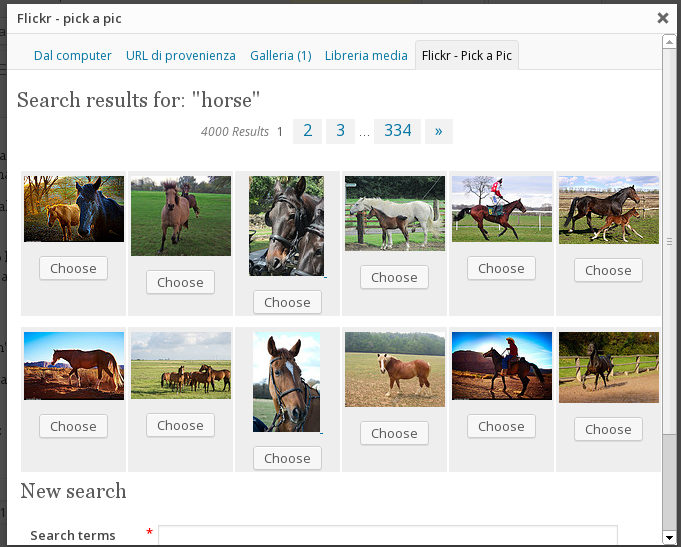The width and height of the screenshot is (681, 547).
Task: Click the "Search terms" label
Action: (73, 535)
